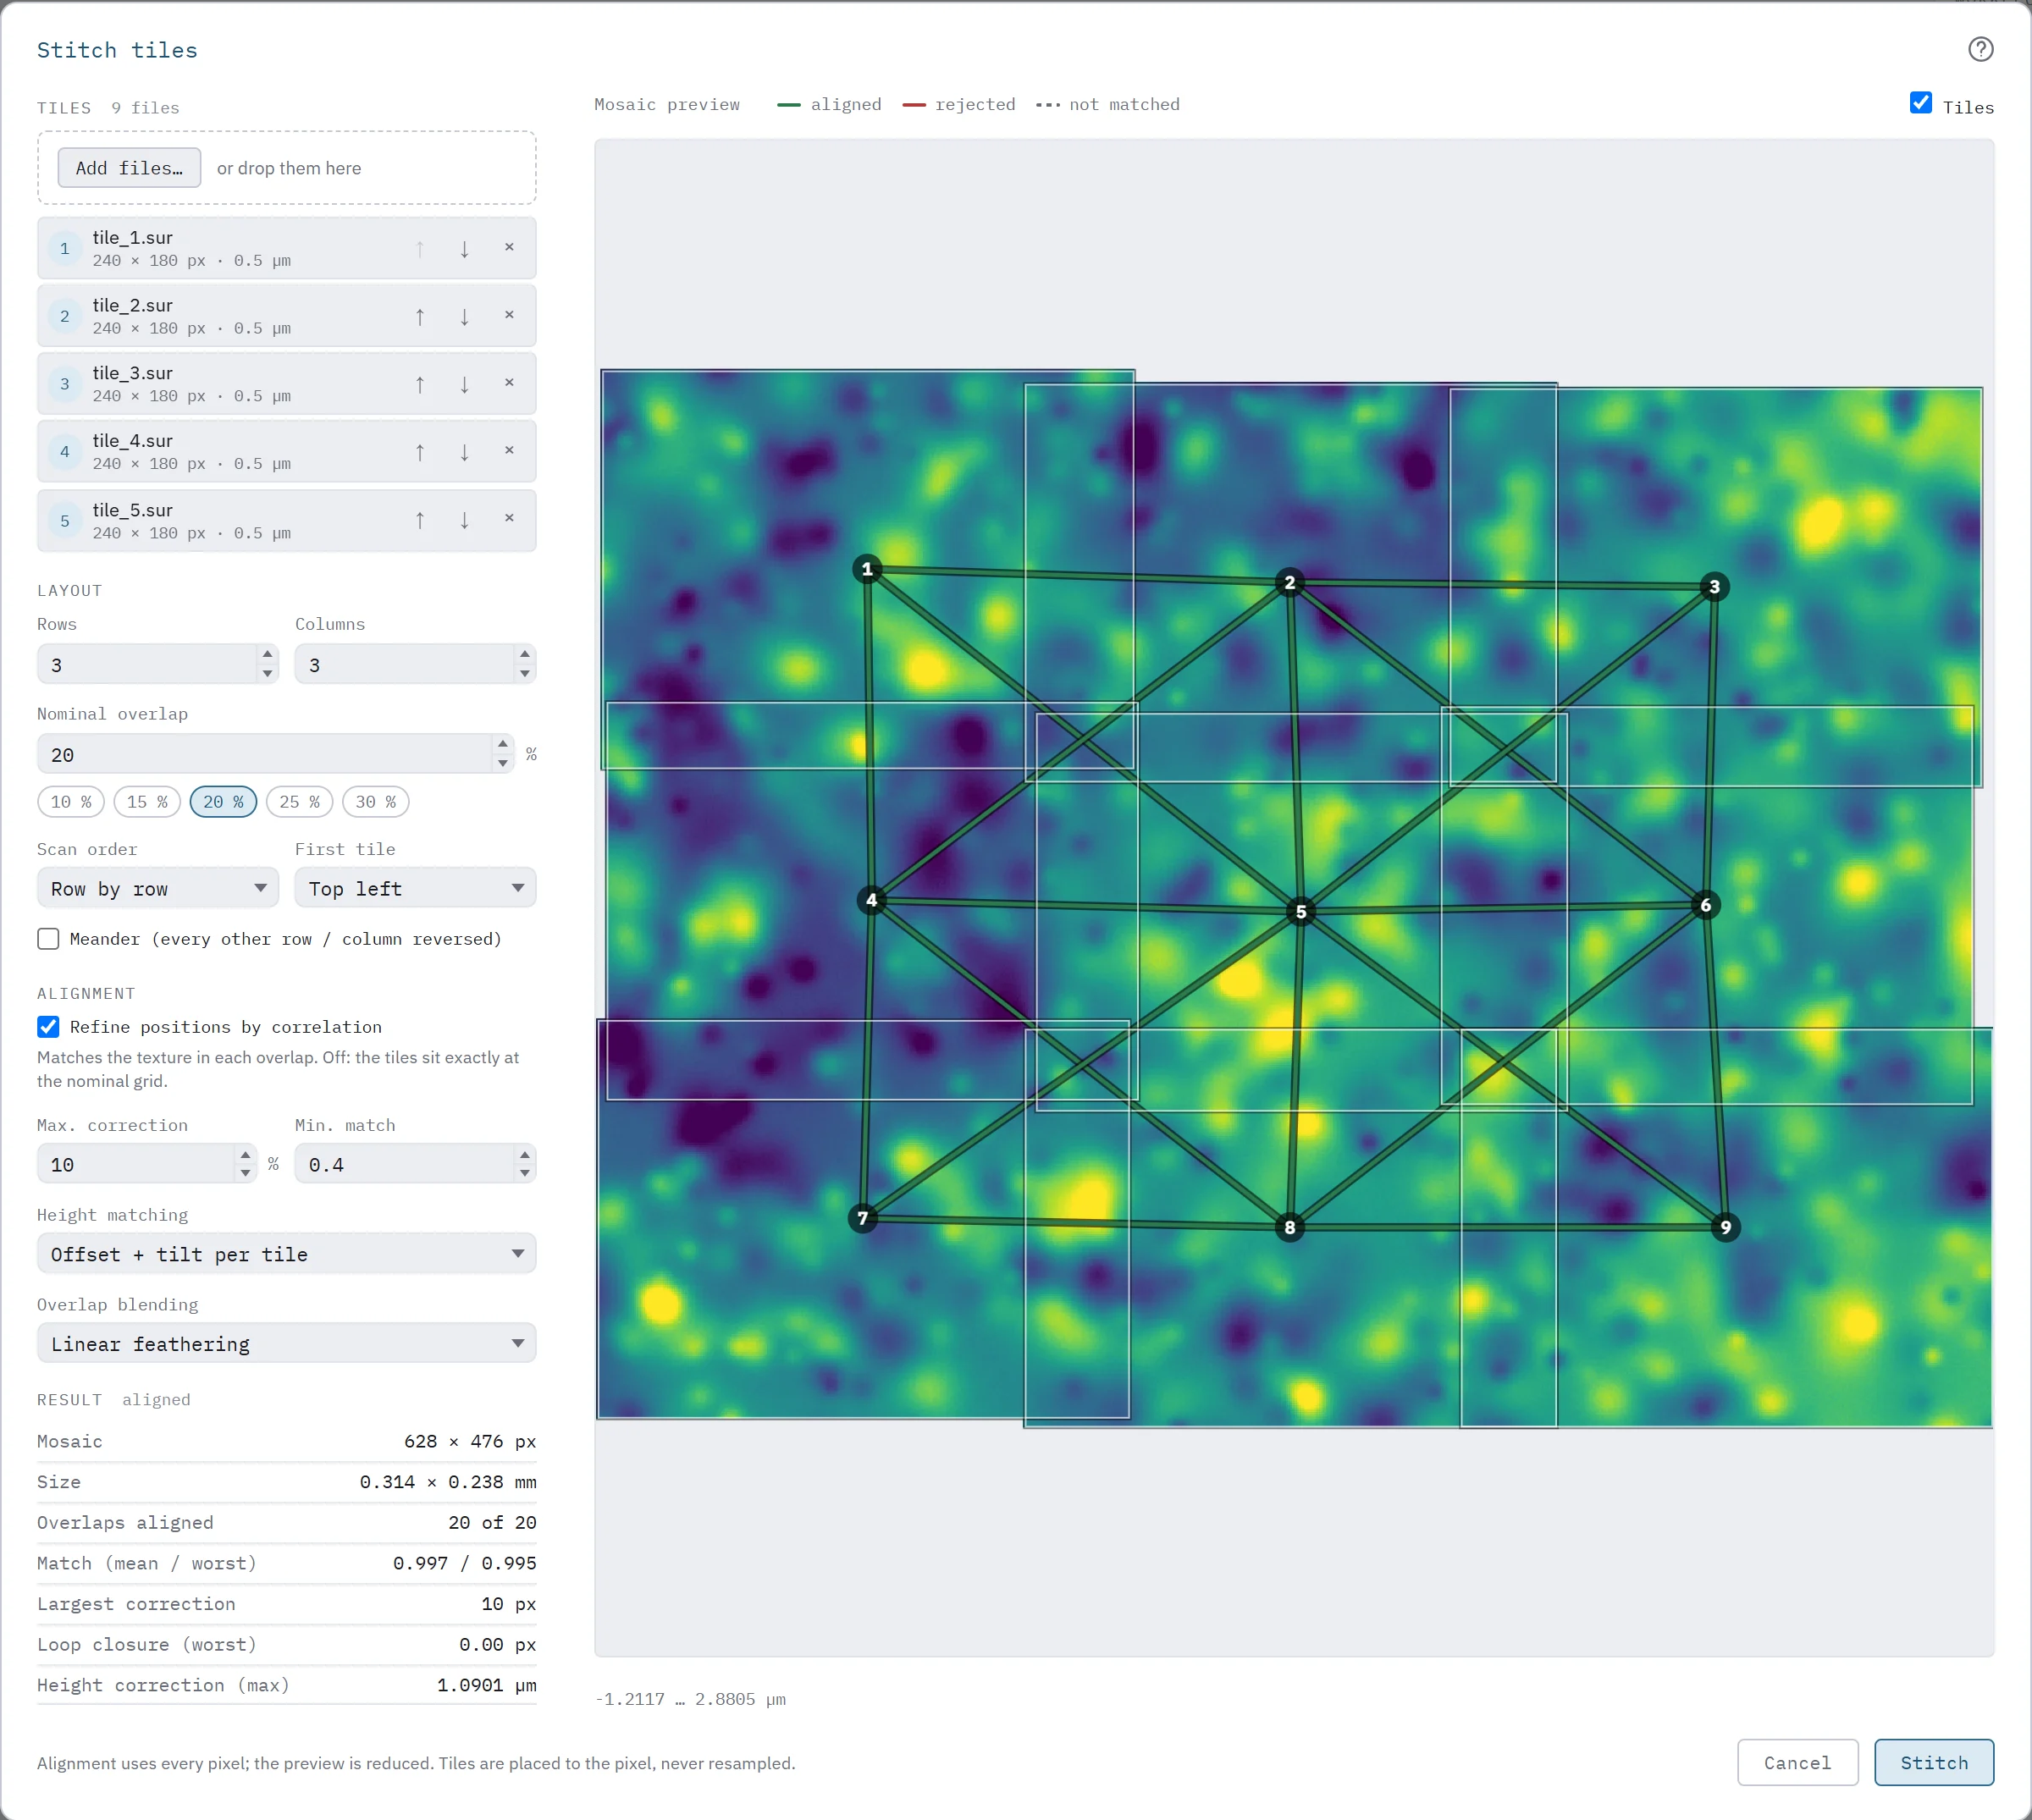Open the help icon in dialog header
Screen dimensions: 2032x1820
(x=1980, y=49)
